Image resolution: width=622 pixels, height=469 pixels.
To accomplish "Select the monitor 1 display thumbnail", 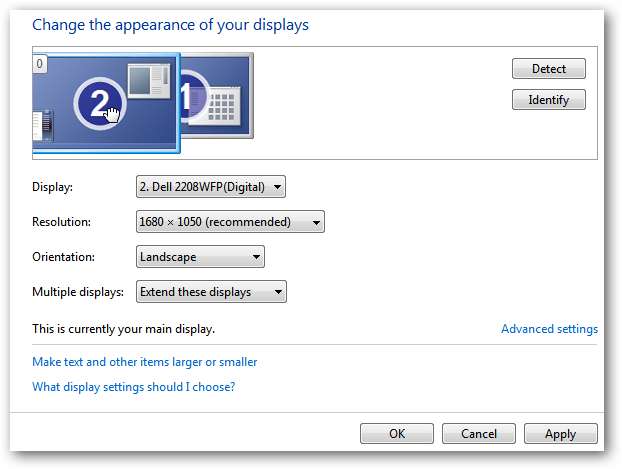I will 230,90.
